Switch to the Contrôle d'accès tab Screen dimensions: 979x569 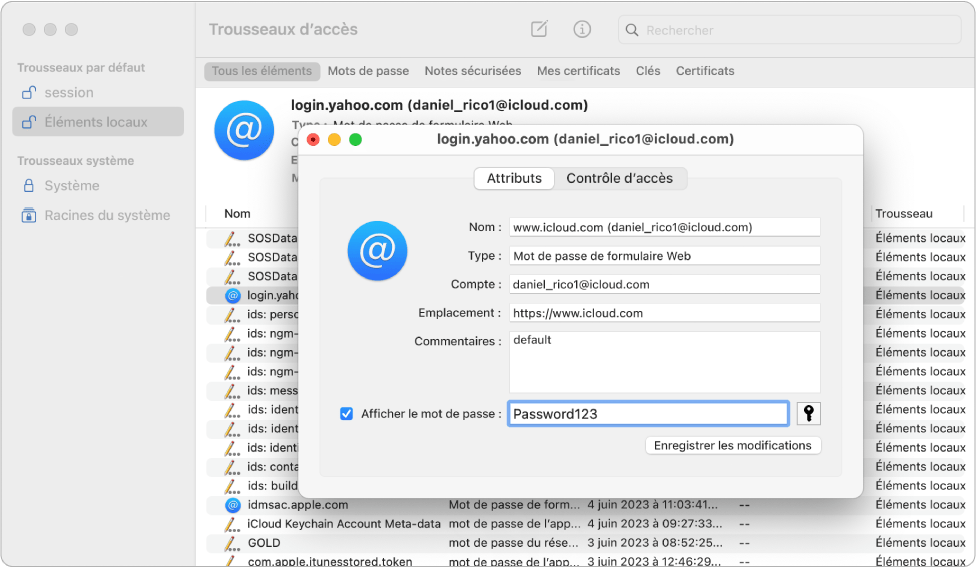619,179
